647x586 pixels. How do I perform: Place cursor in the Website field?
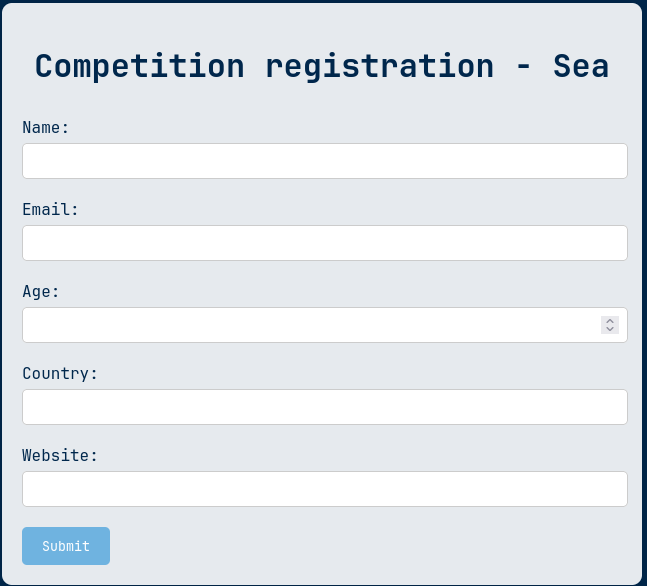325,489
